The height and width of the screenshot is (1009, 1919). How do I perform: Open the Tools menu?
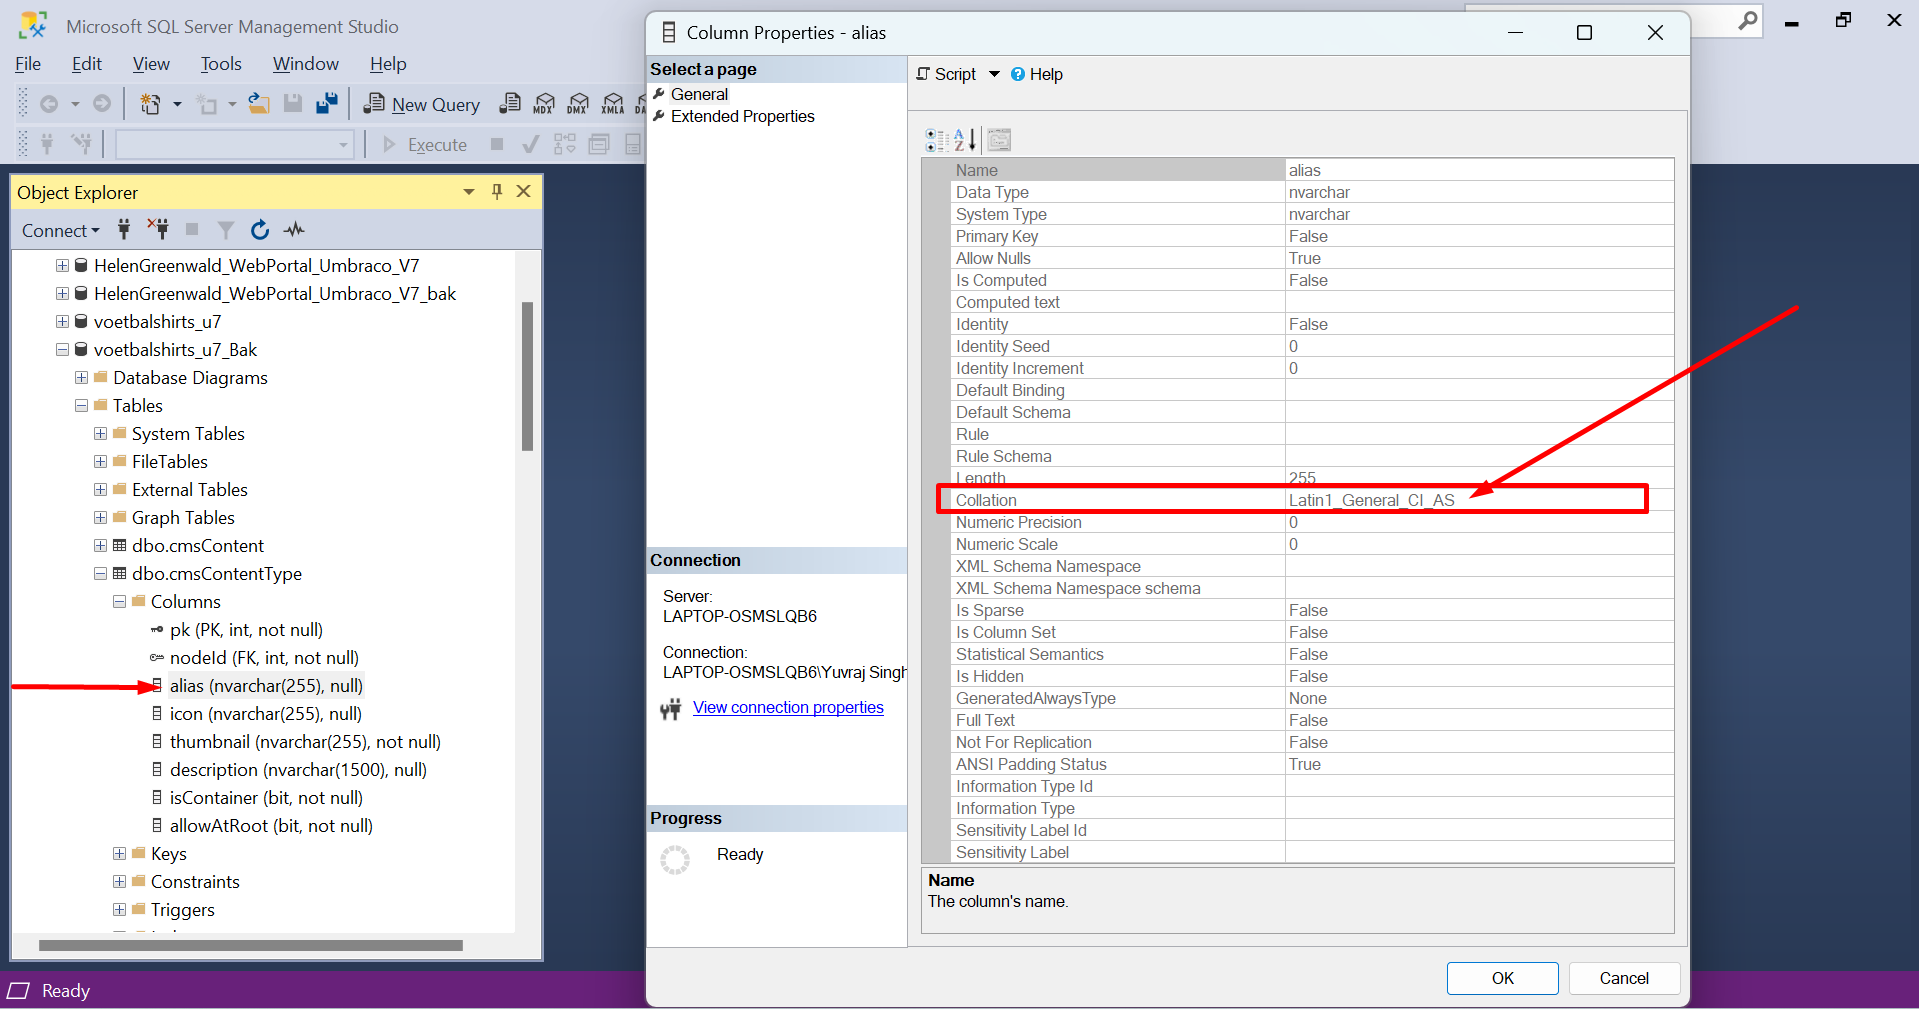pyautogui.click(x=221, y=64)
